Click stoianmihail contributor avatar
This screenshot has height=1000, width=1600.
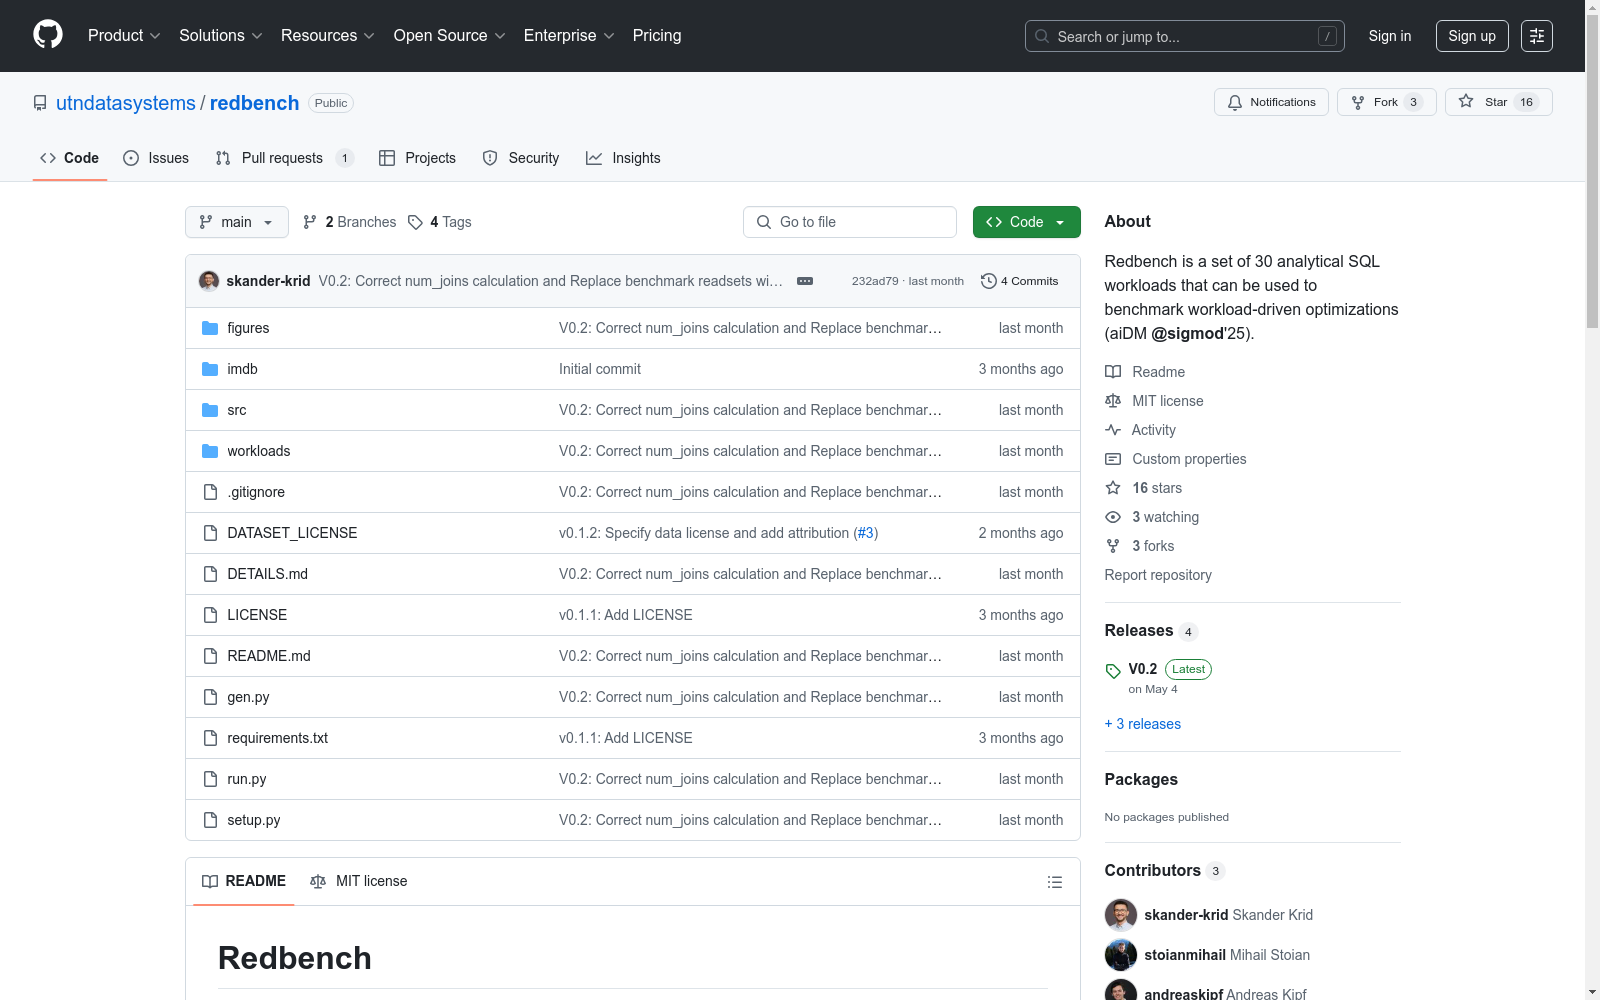tap(1121, 955)
